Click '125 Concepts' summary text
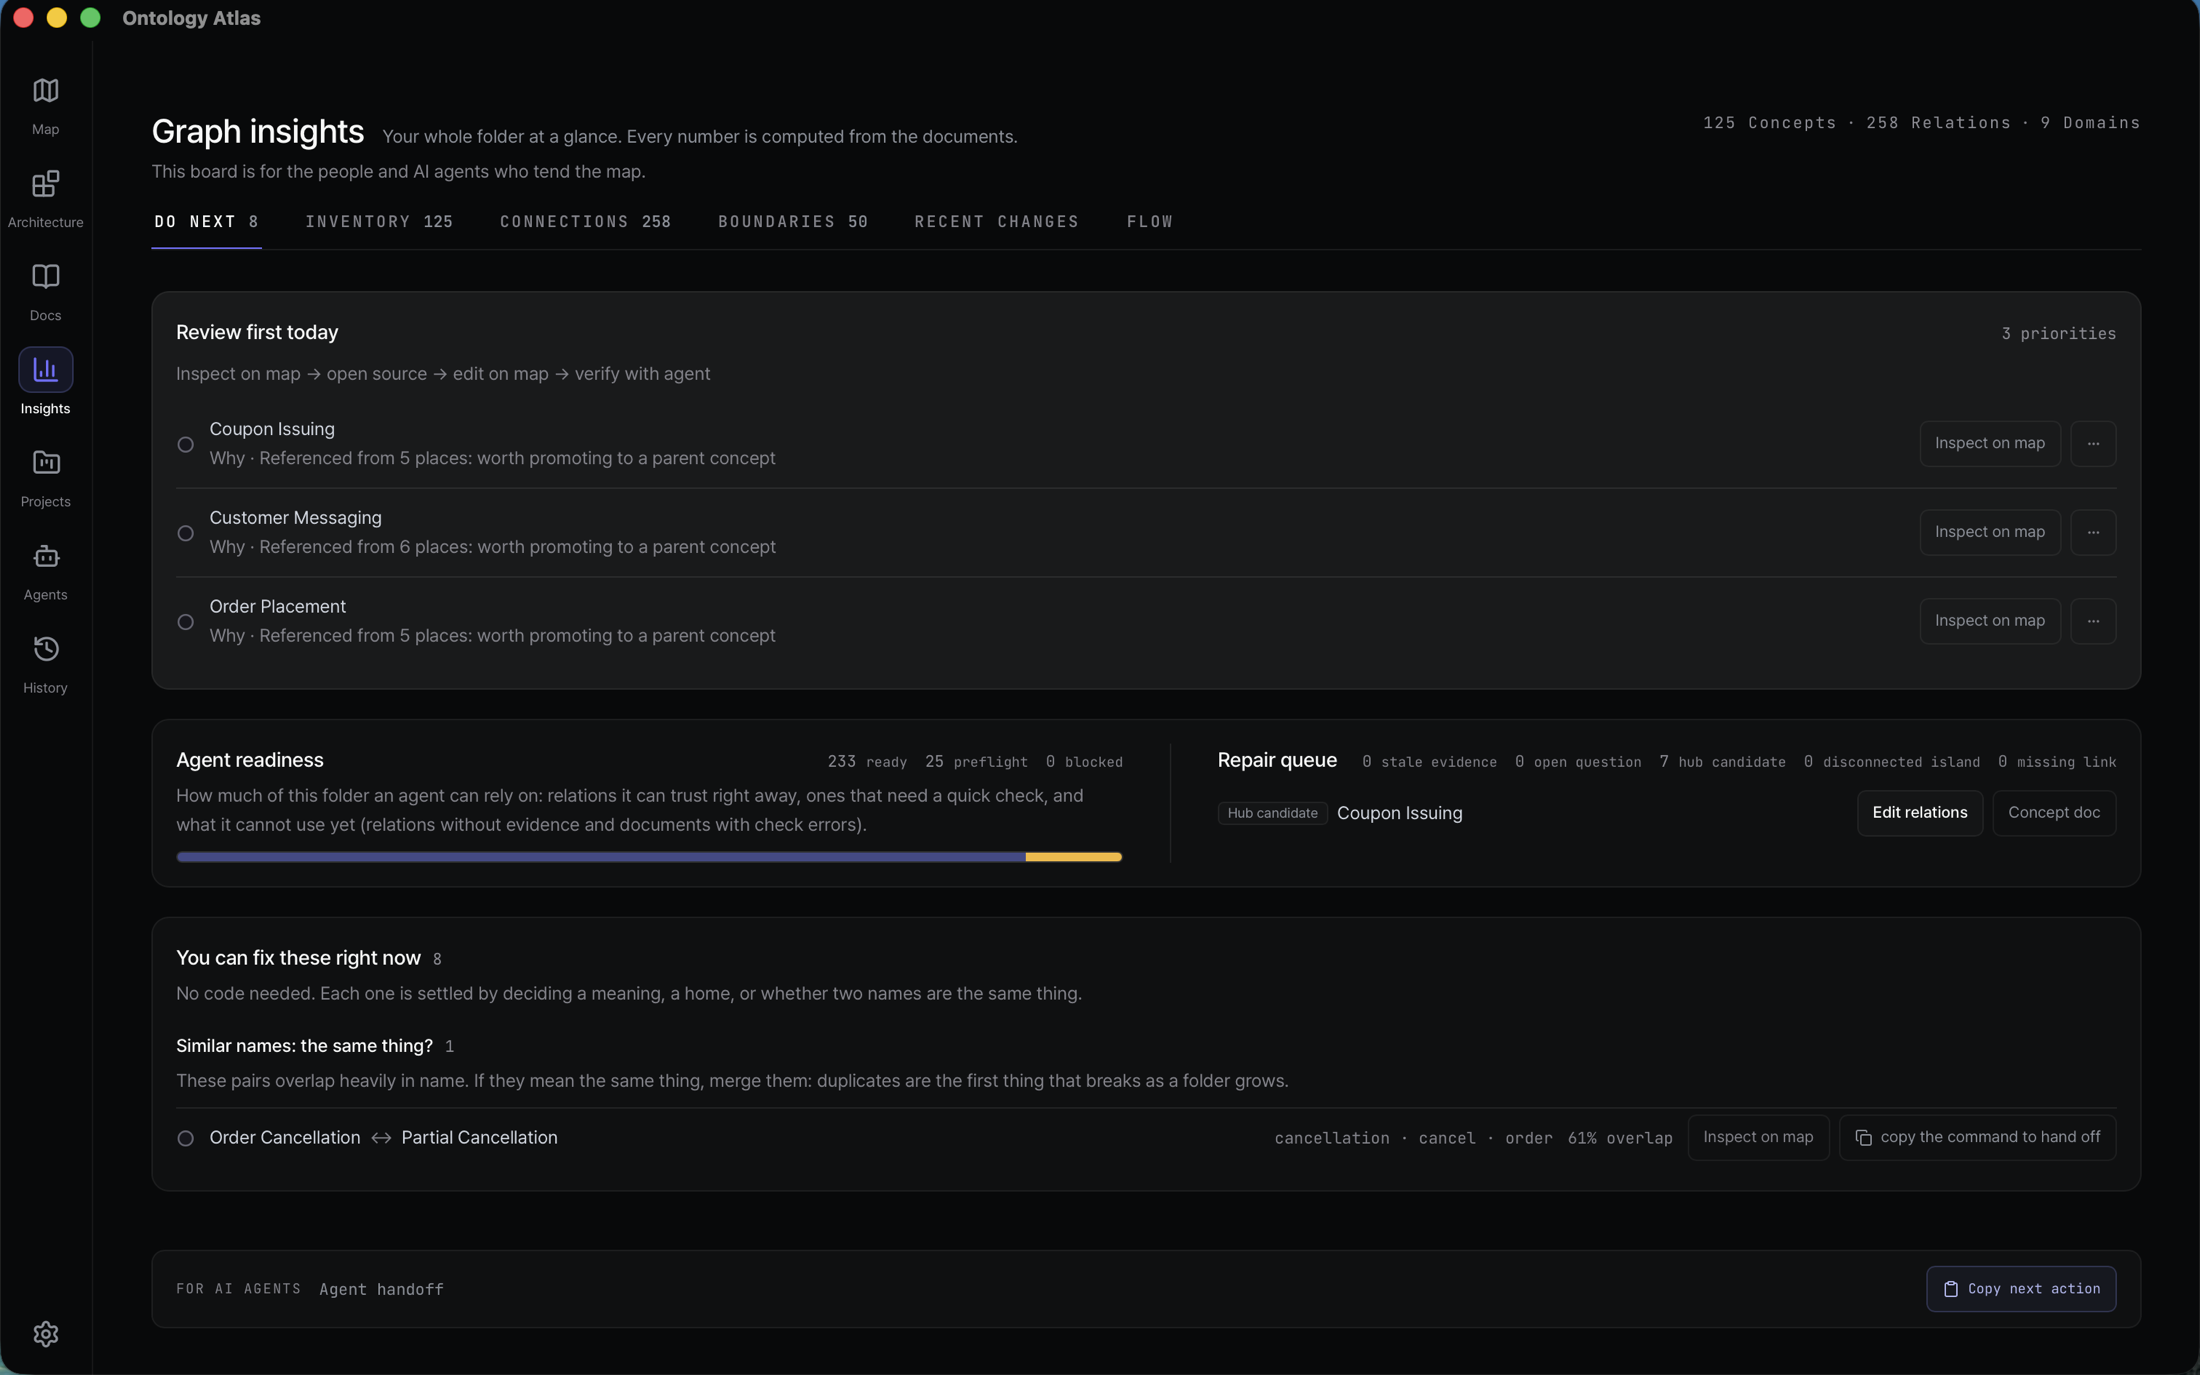The height and width of the screenshot is (1375, 2200). pyautogui.click(x=1770, y=123)
